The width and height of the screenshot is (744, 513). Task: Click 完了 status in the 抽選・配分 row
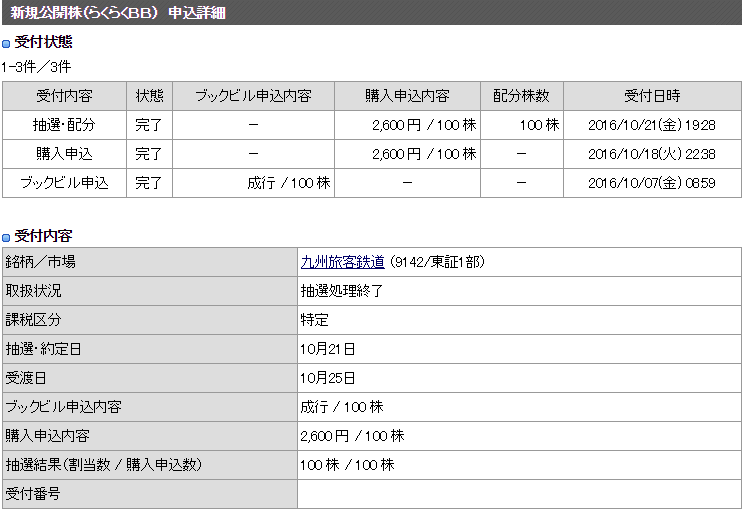pos(149,125)
